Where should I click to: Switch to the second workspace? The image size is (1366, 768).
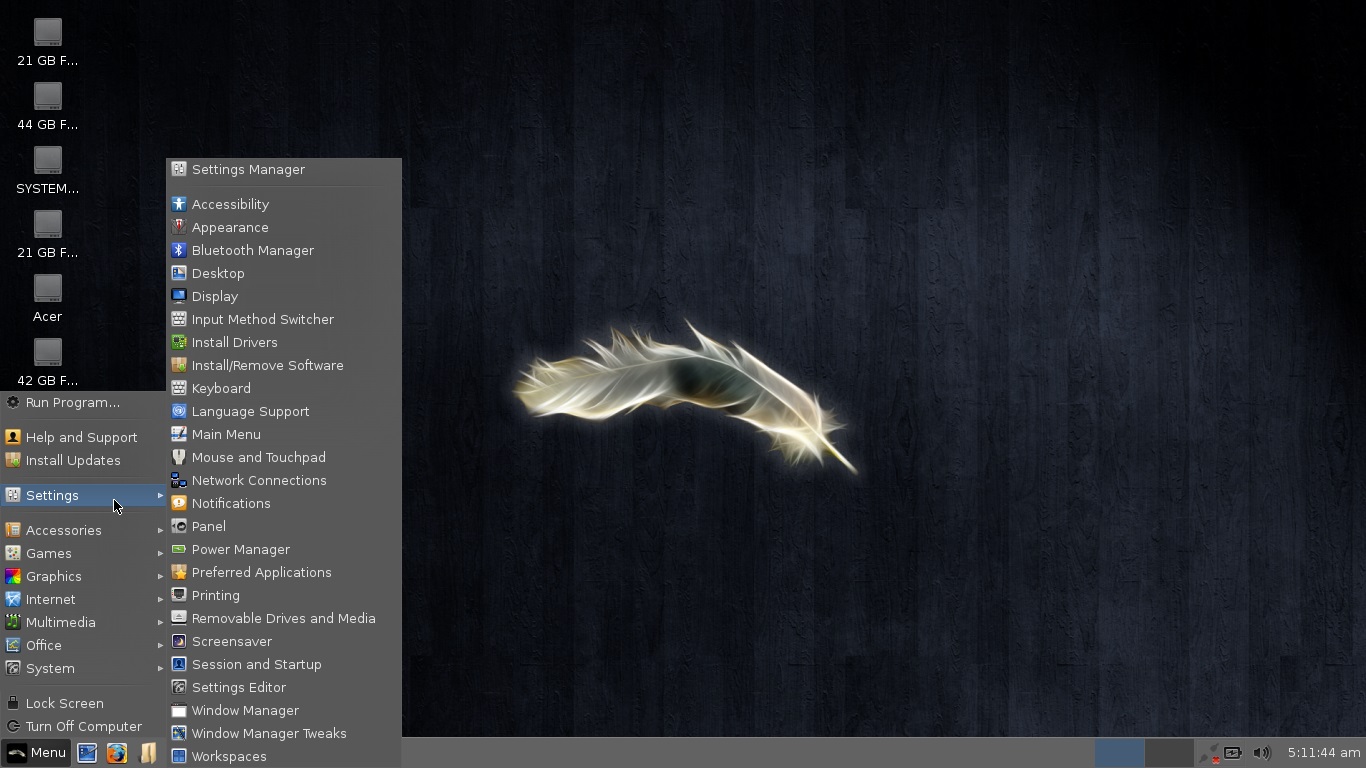(1169, 753)
